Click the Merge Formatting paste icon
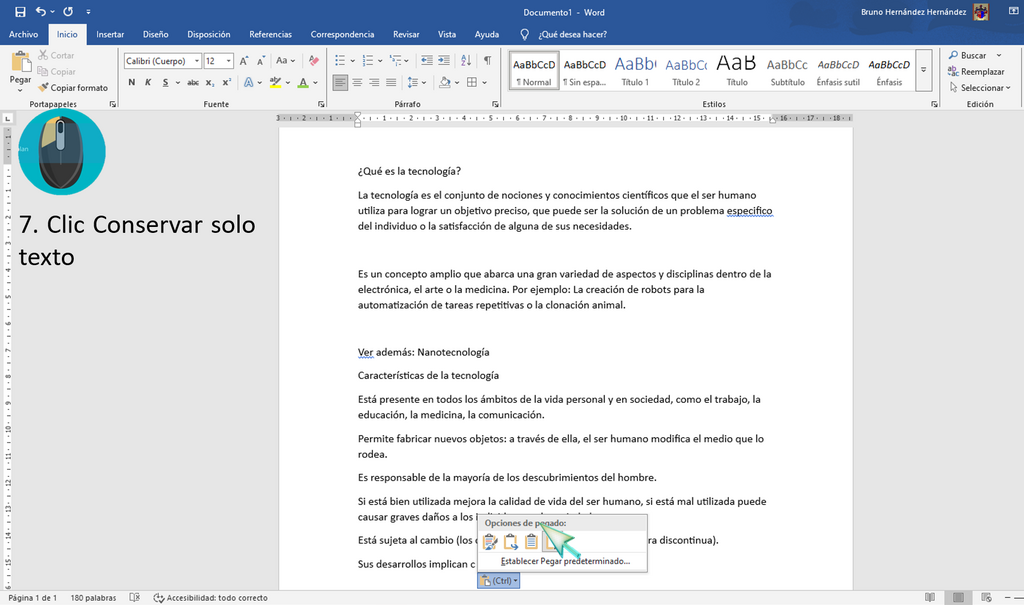Screen dimensions: 1024x605 click(511, 542)
